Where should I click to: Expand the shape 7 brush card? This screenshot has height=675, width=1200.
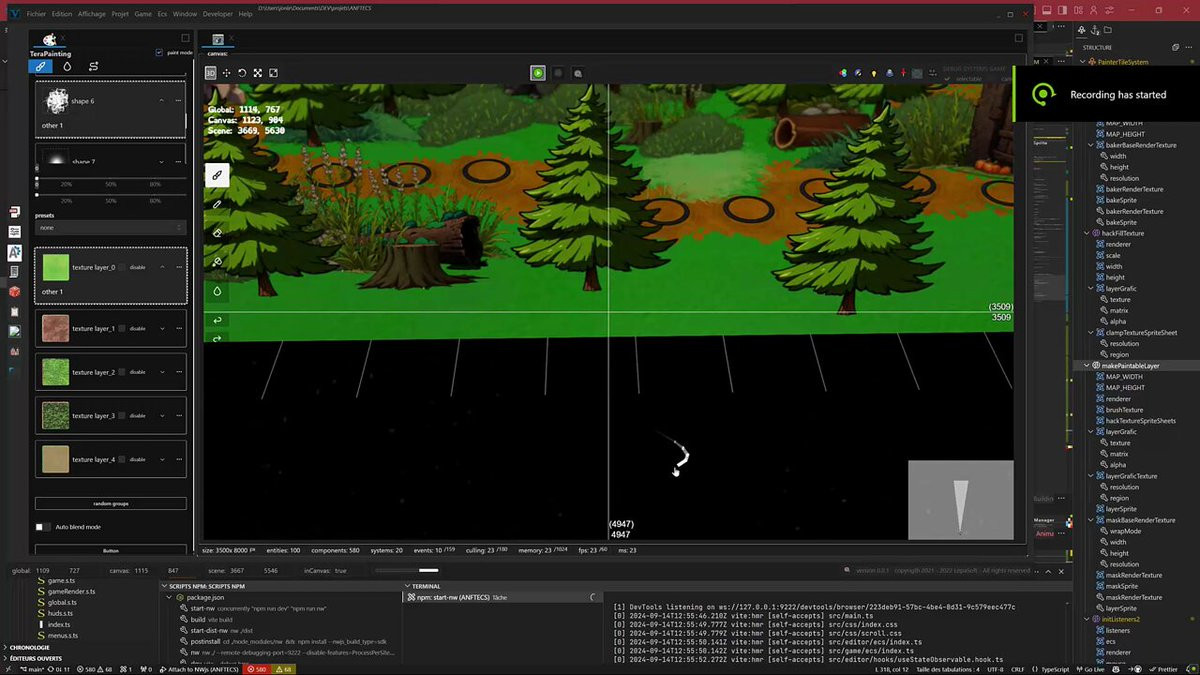pos(162,162)
